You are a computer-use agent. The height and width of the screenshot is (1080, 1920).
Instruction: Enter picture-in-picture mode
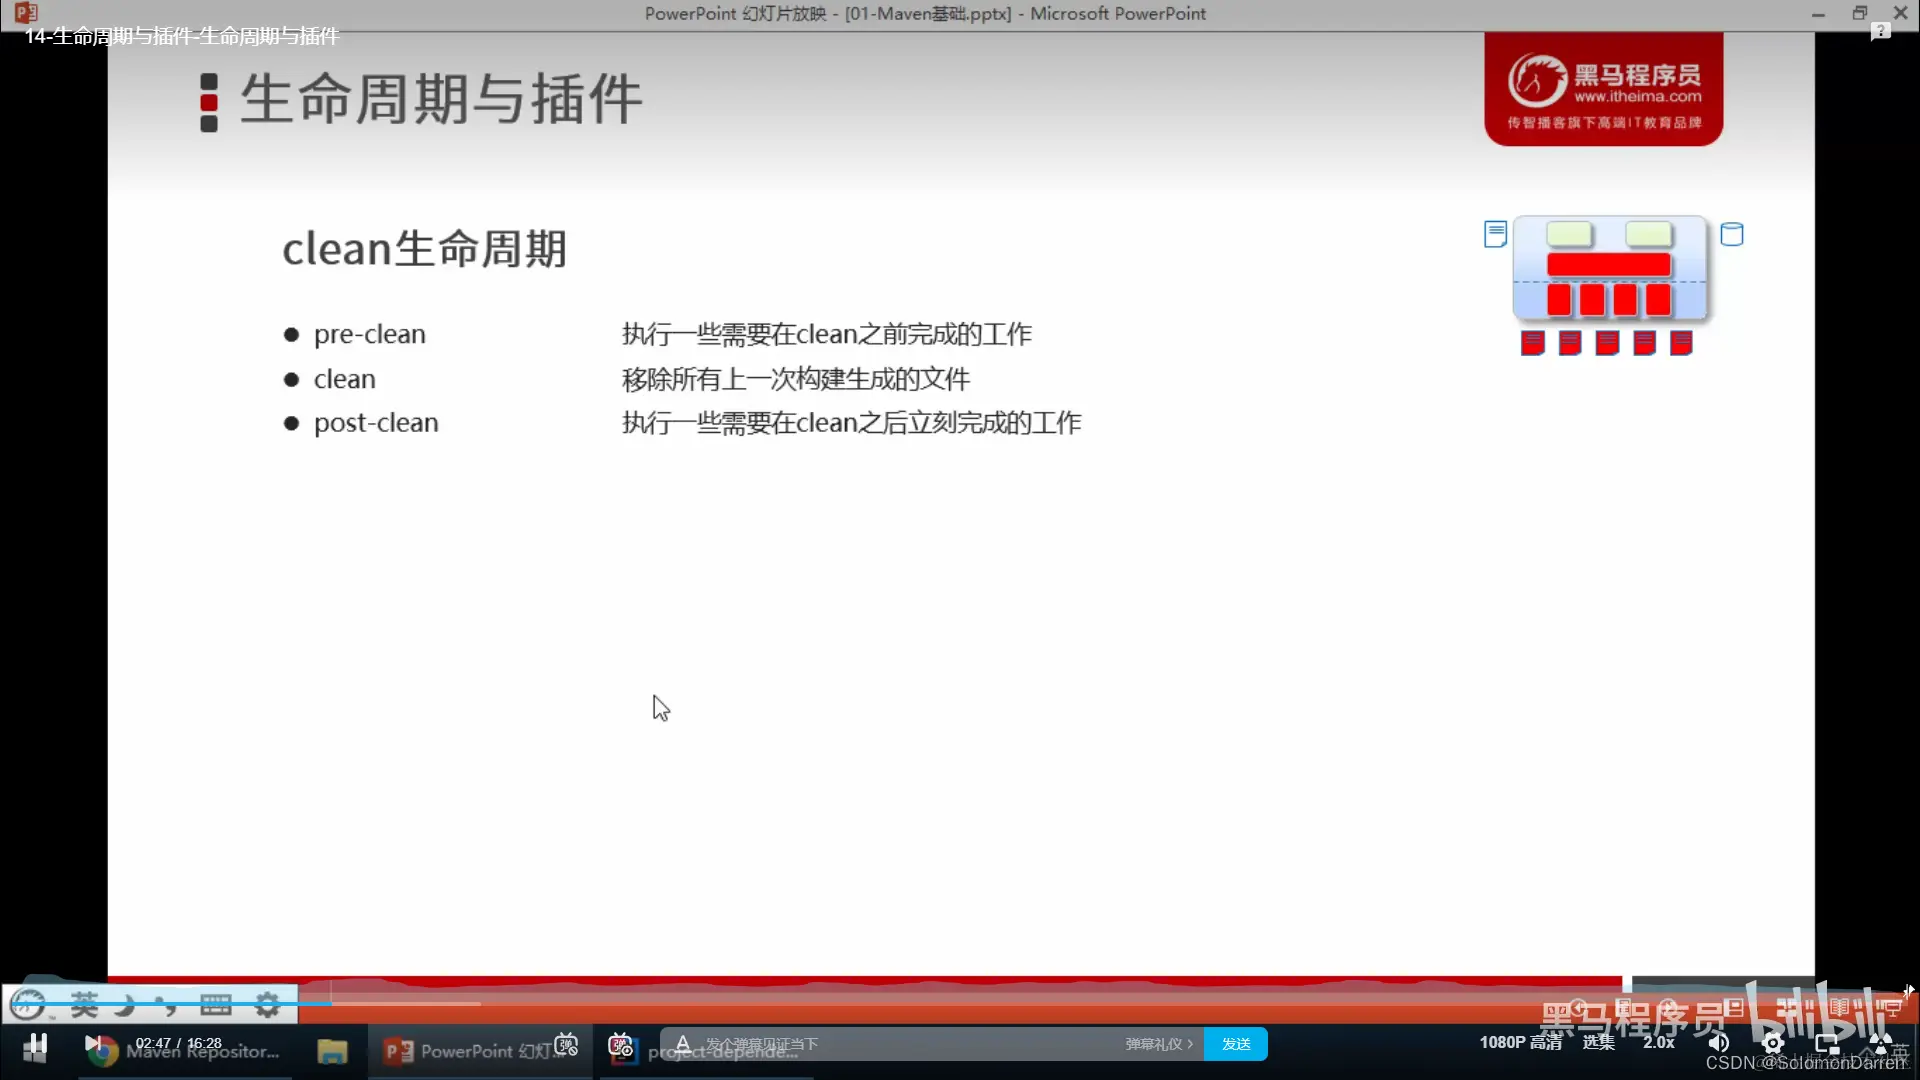[x=1828, y=1043]
